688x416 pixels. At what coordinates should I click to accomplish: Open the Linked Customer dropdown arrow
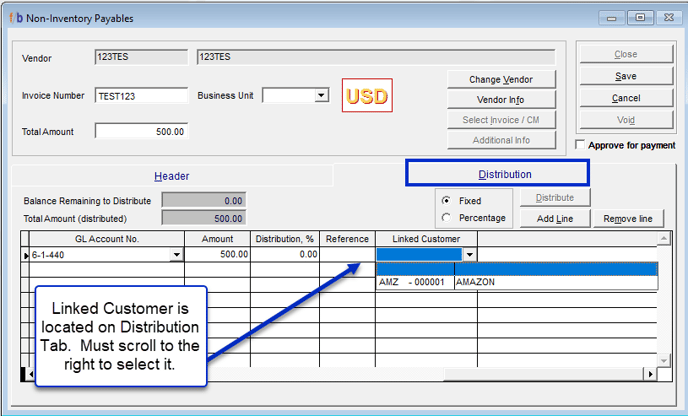[x=470, y=256]
